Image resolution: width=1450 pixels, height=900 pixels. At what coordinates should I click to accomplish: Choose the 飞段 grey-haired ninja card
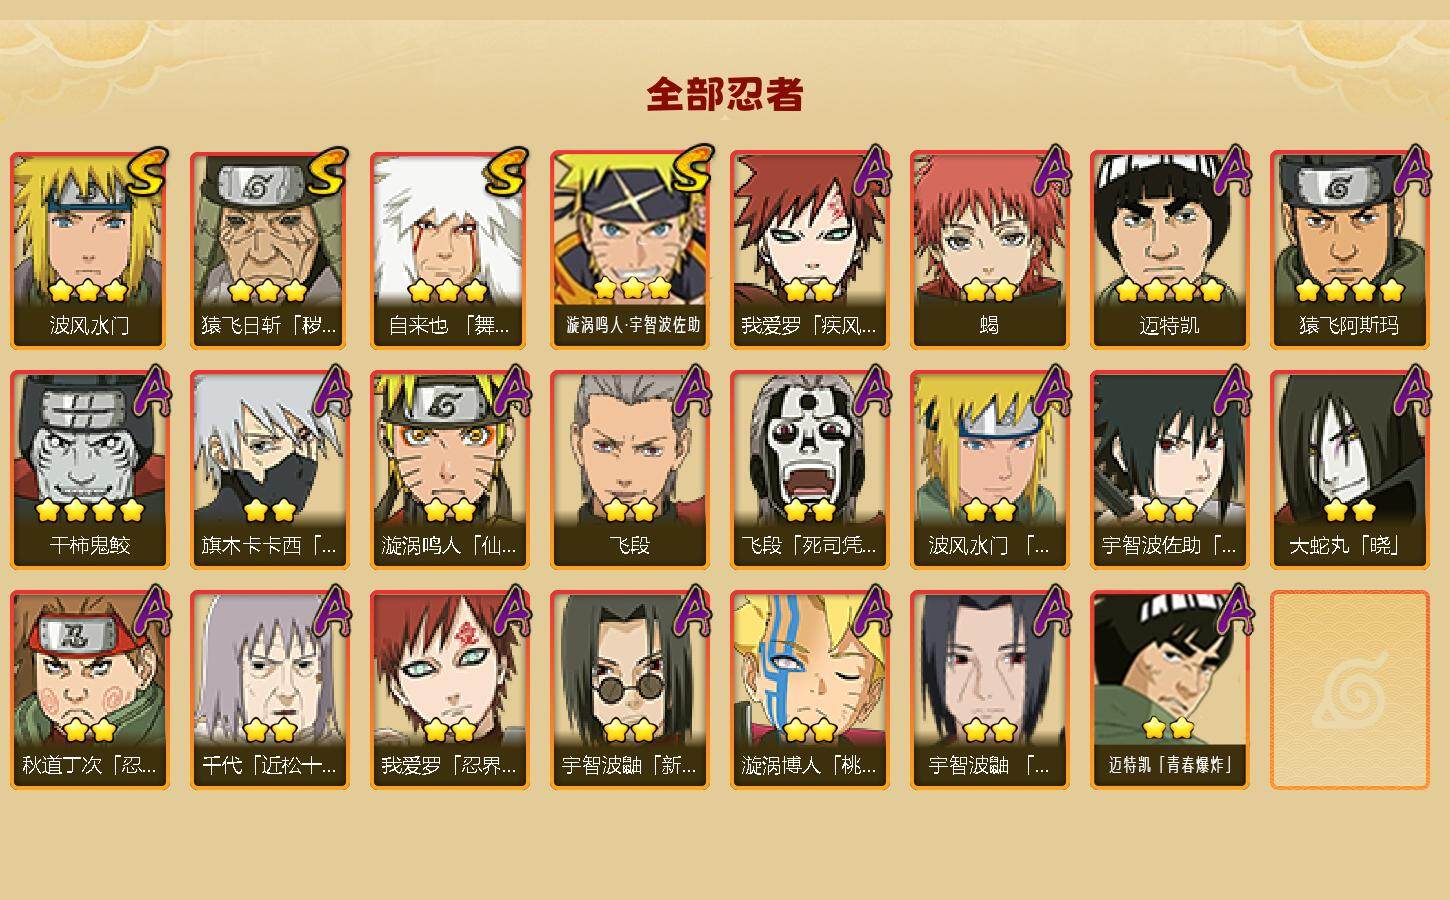coord(630,470)
